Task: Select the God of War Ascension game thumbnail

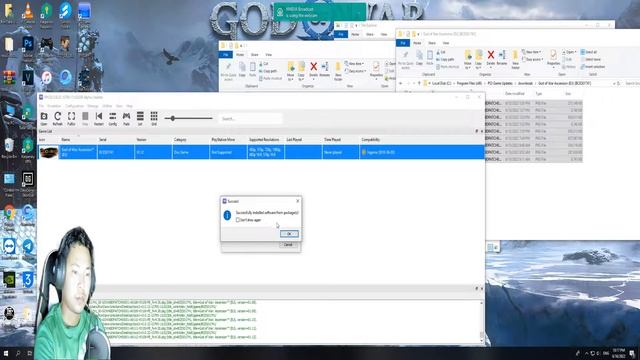Action: pos(48,152)
